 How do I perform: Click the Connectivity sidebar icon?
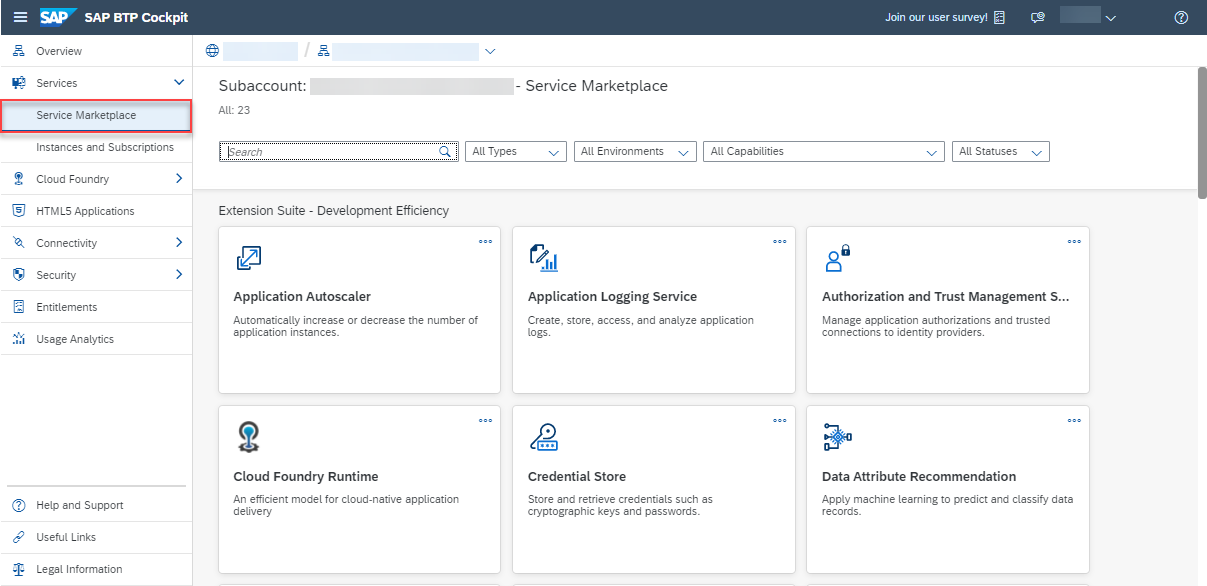click(x=18, y=243)
